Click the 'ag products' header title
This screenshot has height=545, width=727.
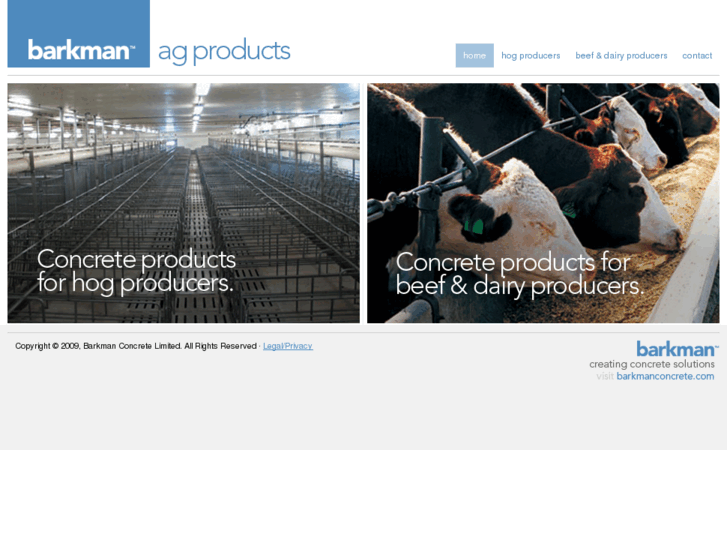click(x=224, y=51)
